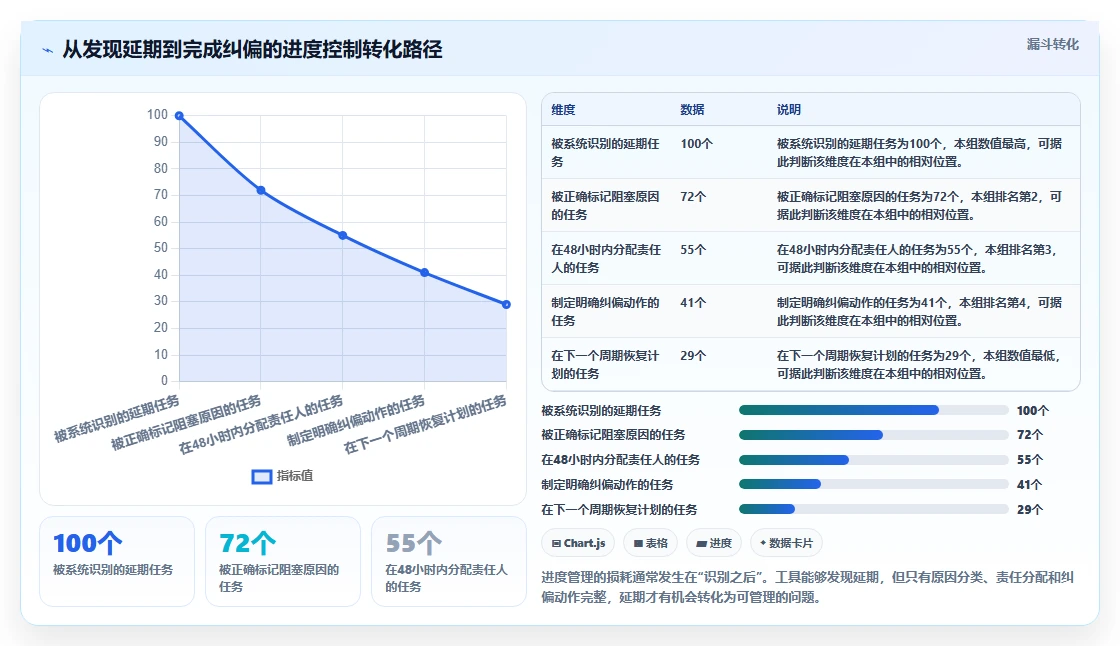Viewport: 1120px width, 646px height.
Task: Click the 100个 data card
Action: pos(117,562)
